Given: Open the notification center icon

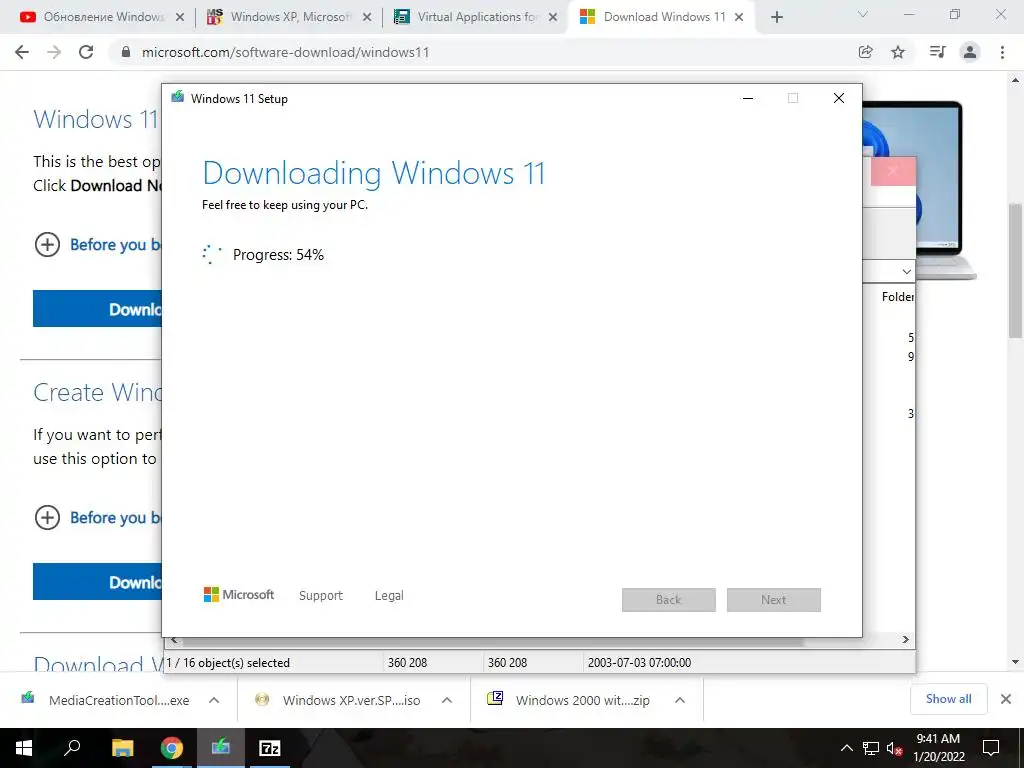Looking at the screenshot, I should 991,748.
